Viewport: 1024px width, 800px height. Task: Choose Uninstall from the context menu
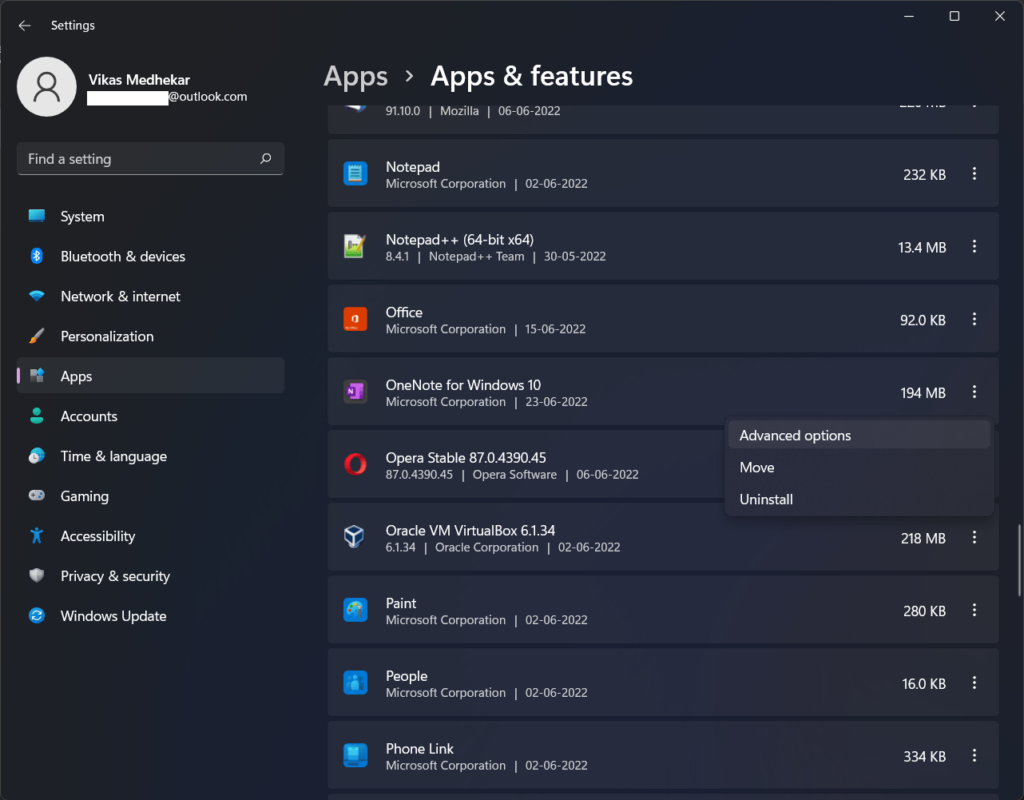[859, 500]
